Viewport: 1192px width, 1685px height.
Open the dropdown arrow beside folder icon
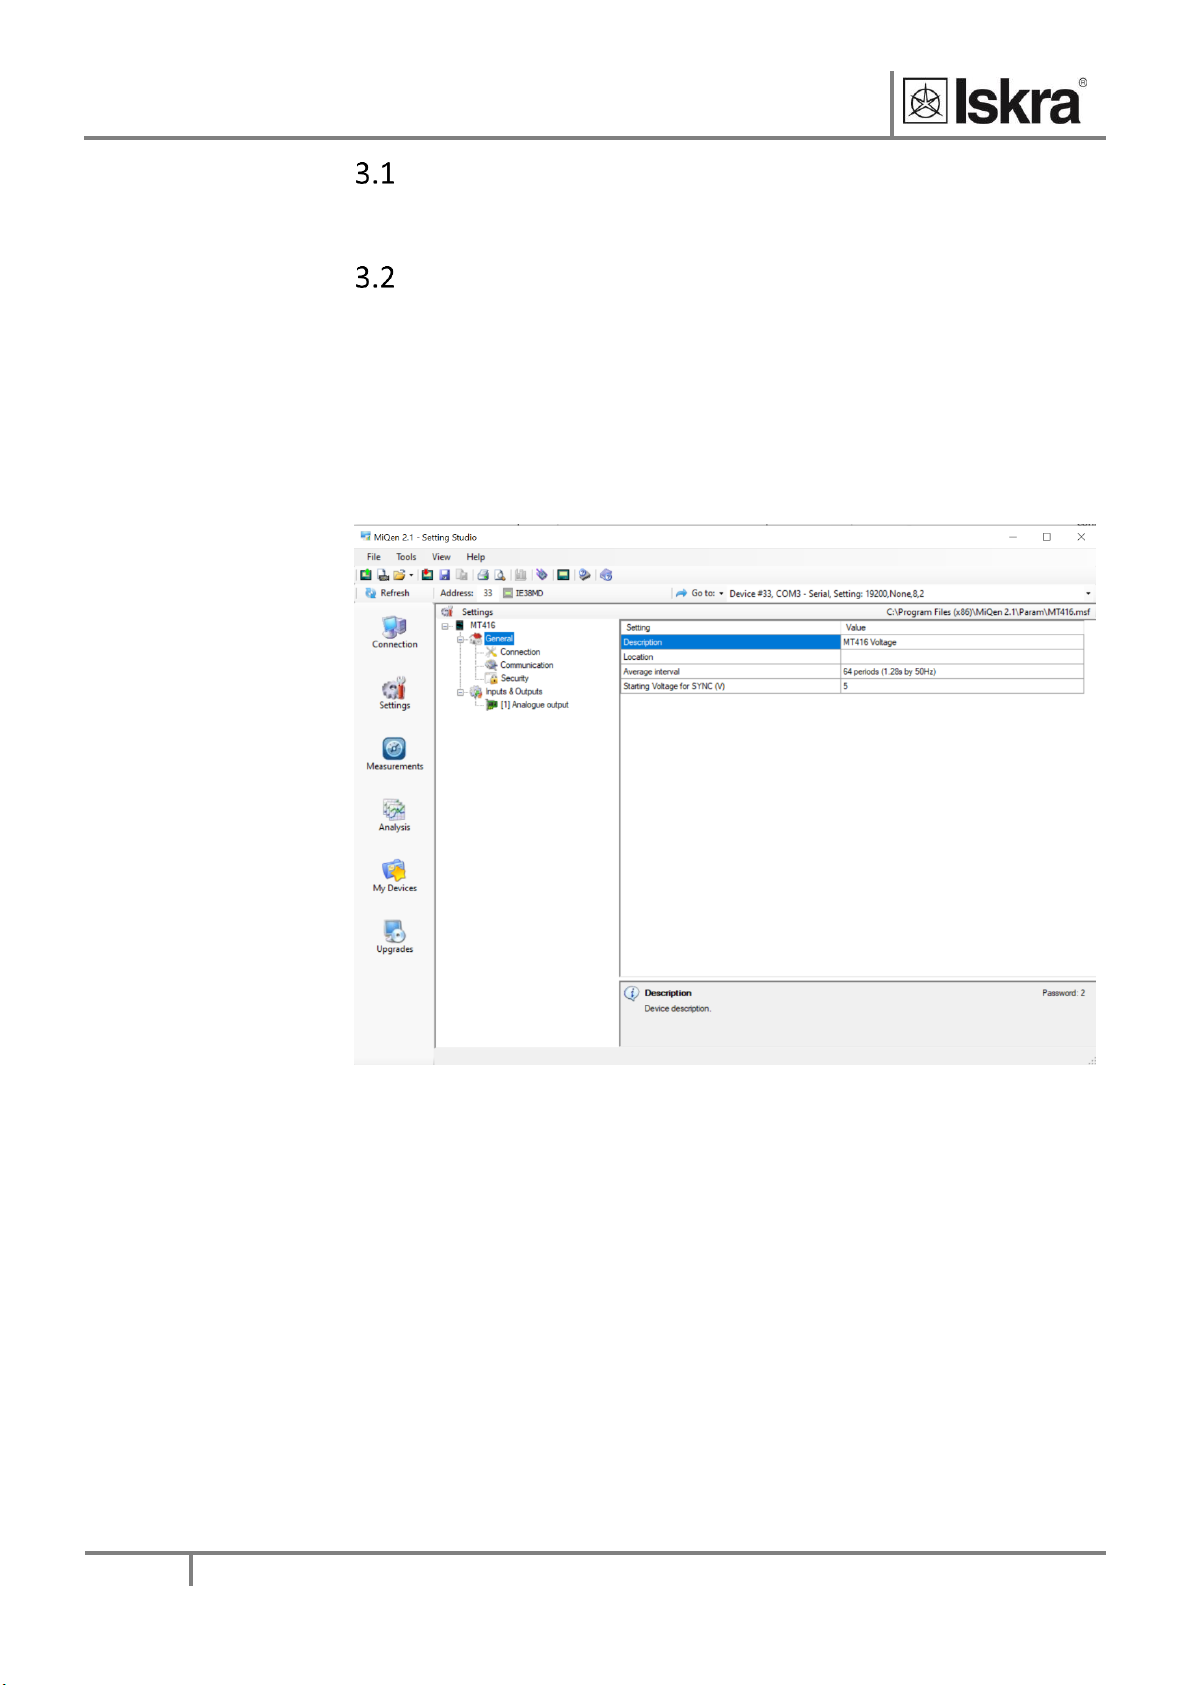[x=411, y=575]
